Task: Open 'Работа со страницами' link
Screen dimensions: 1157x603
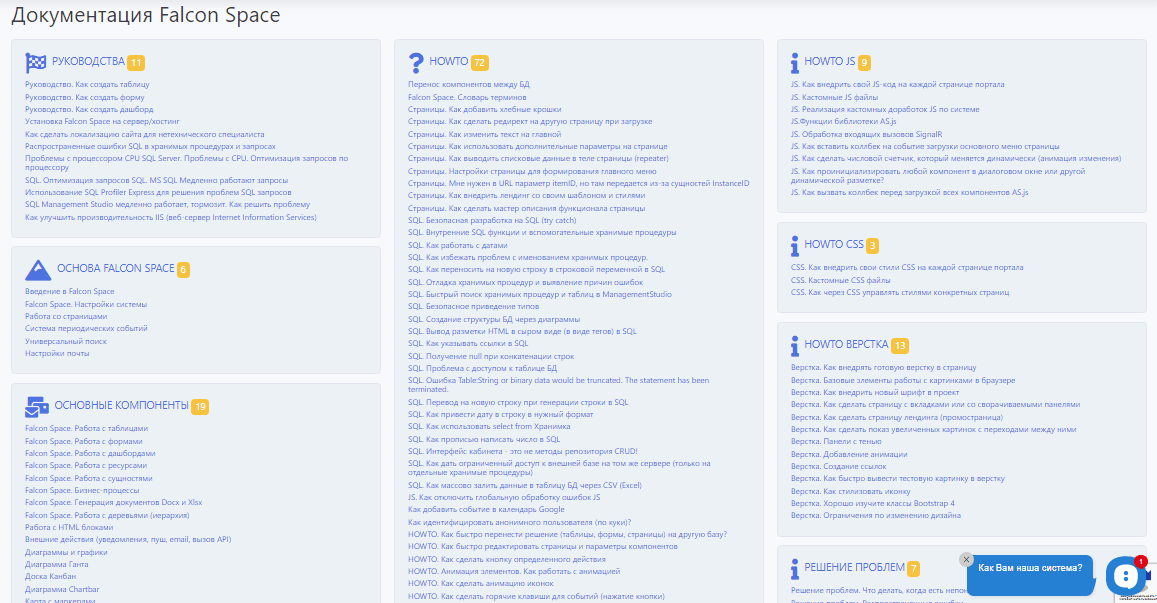Action: (66, 317)
